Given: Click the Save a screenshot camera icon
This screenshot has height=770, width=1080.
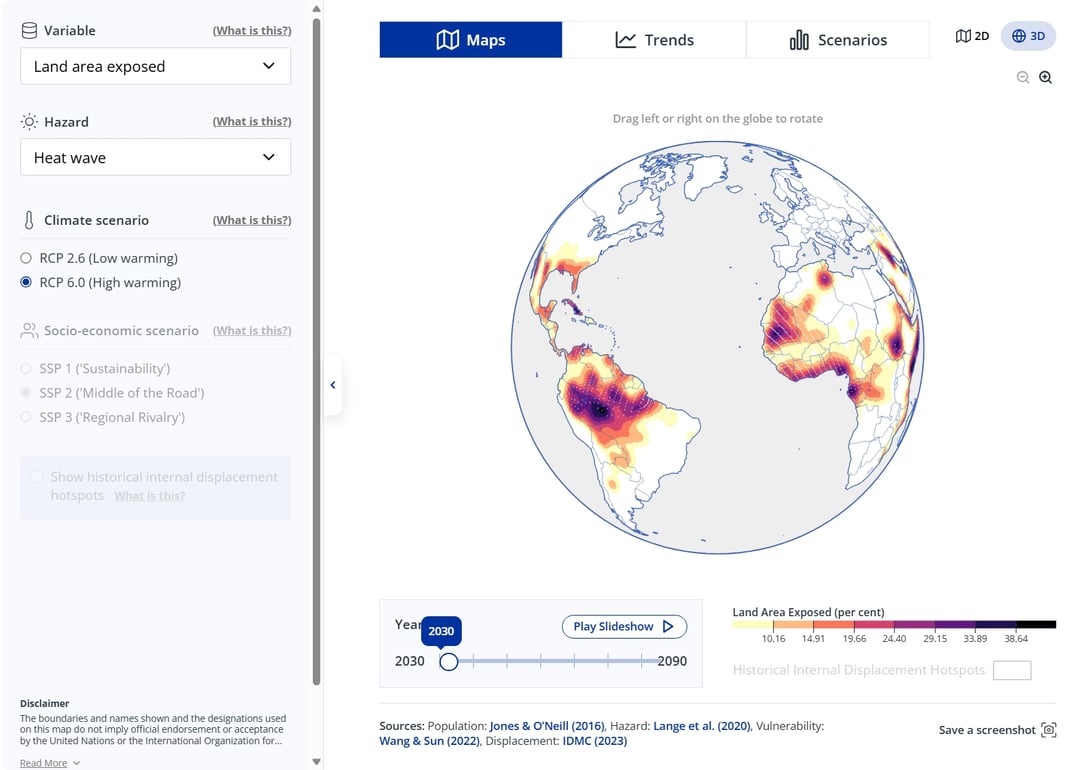Looking at the screenshot, I should (1047, 730).
